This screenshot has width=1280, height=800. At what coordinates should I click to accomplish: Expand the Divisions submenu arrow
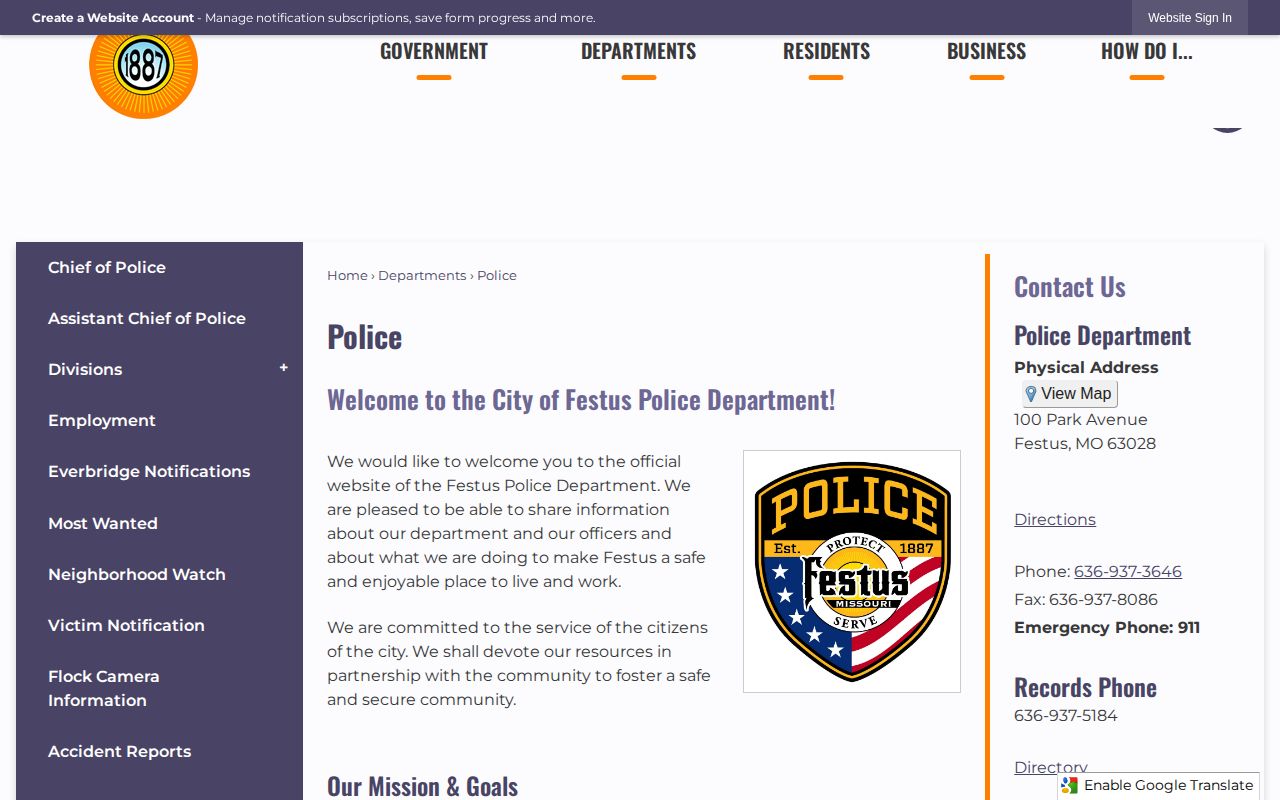(x=284, y=368)
